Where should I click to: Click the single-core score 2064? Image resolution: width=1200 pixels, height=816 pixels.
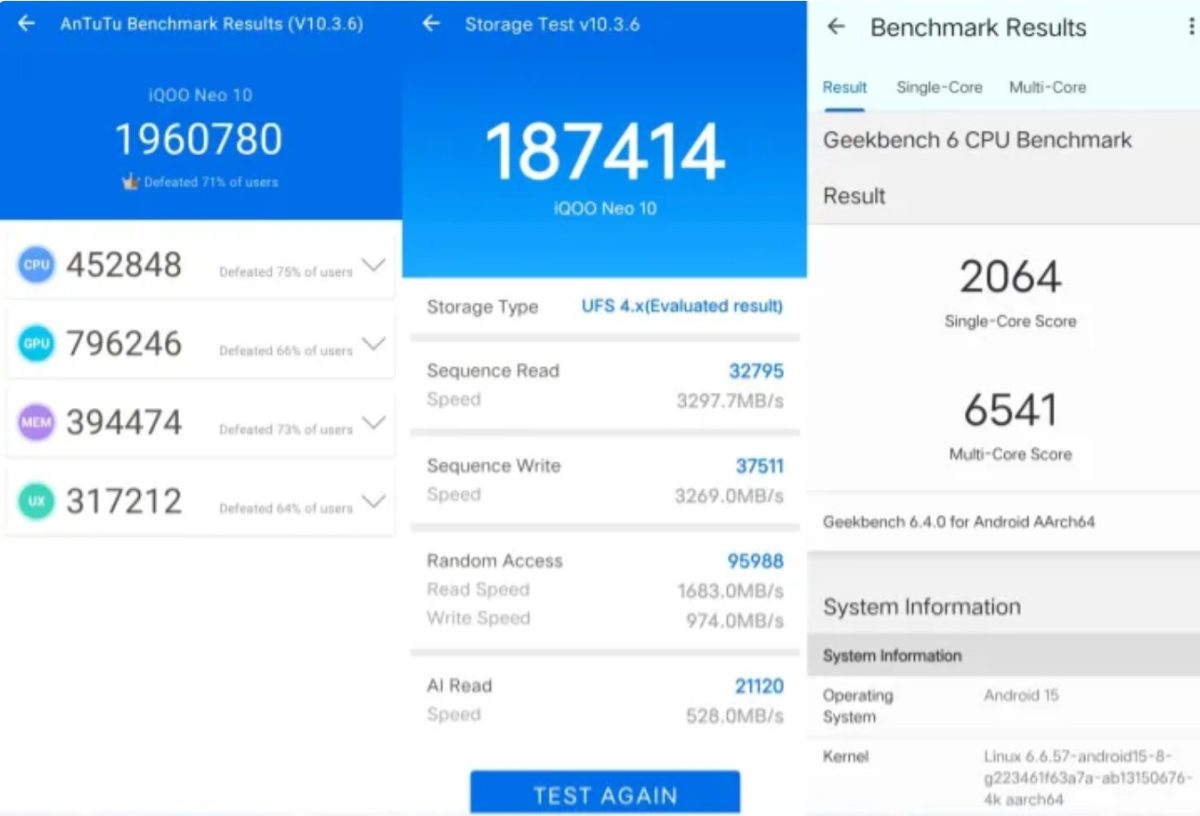1010,277
